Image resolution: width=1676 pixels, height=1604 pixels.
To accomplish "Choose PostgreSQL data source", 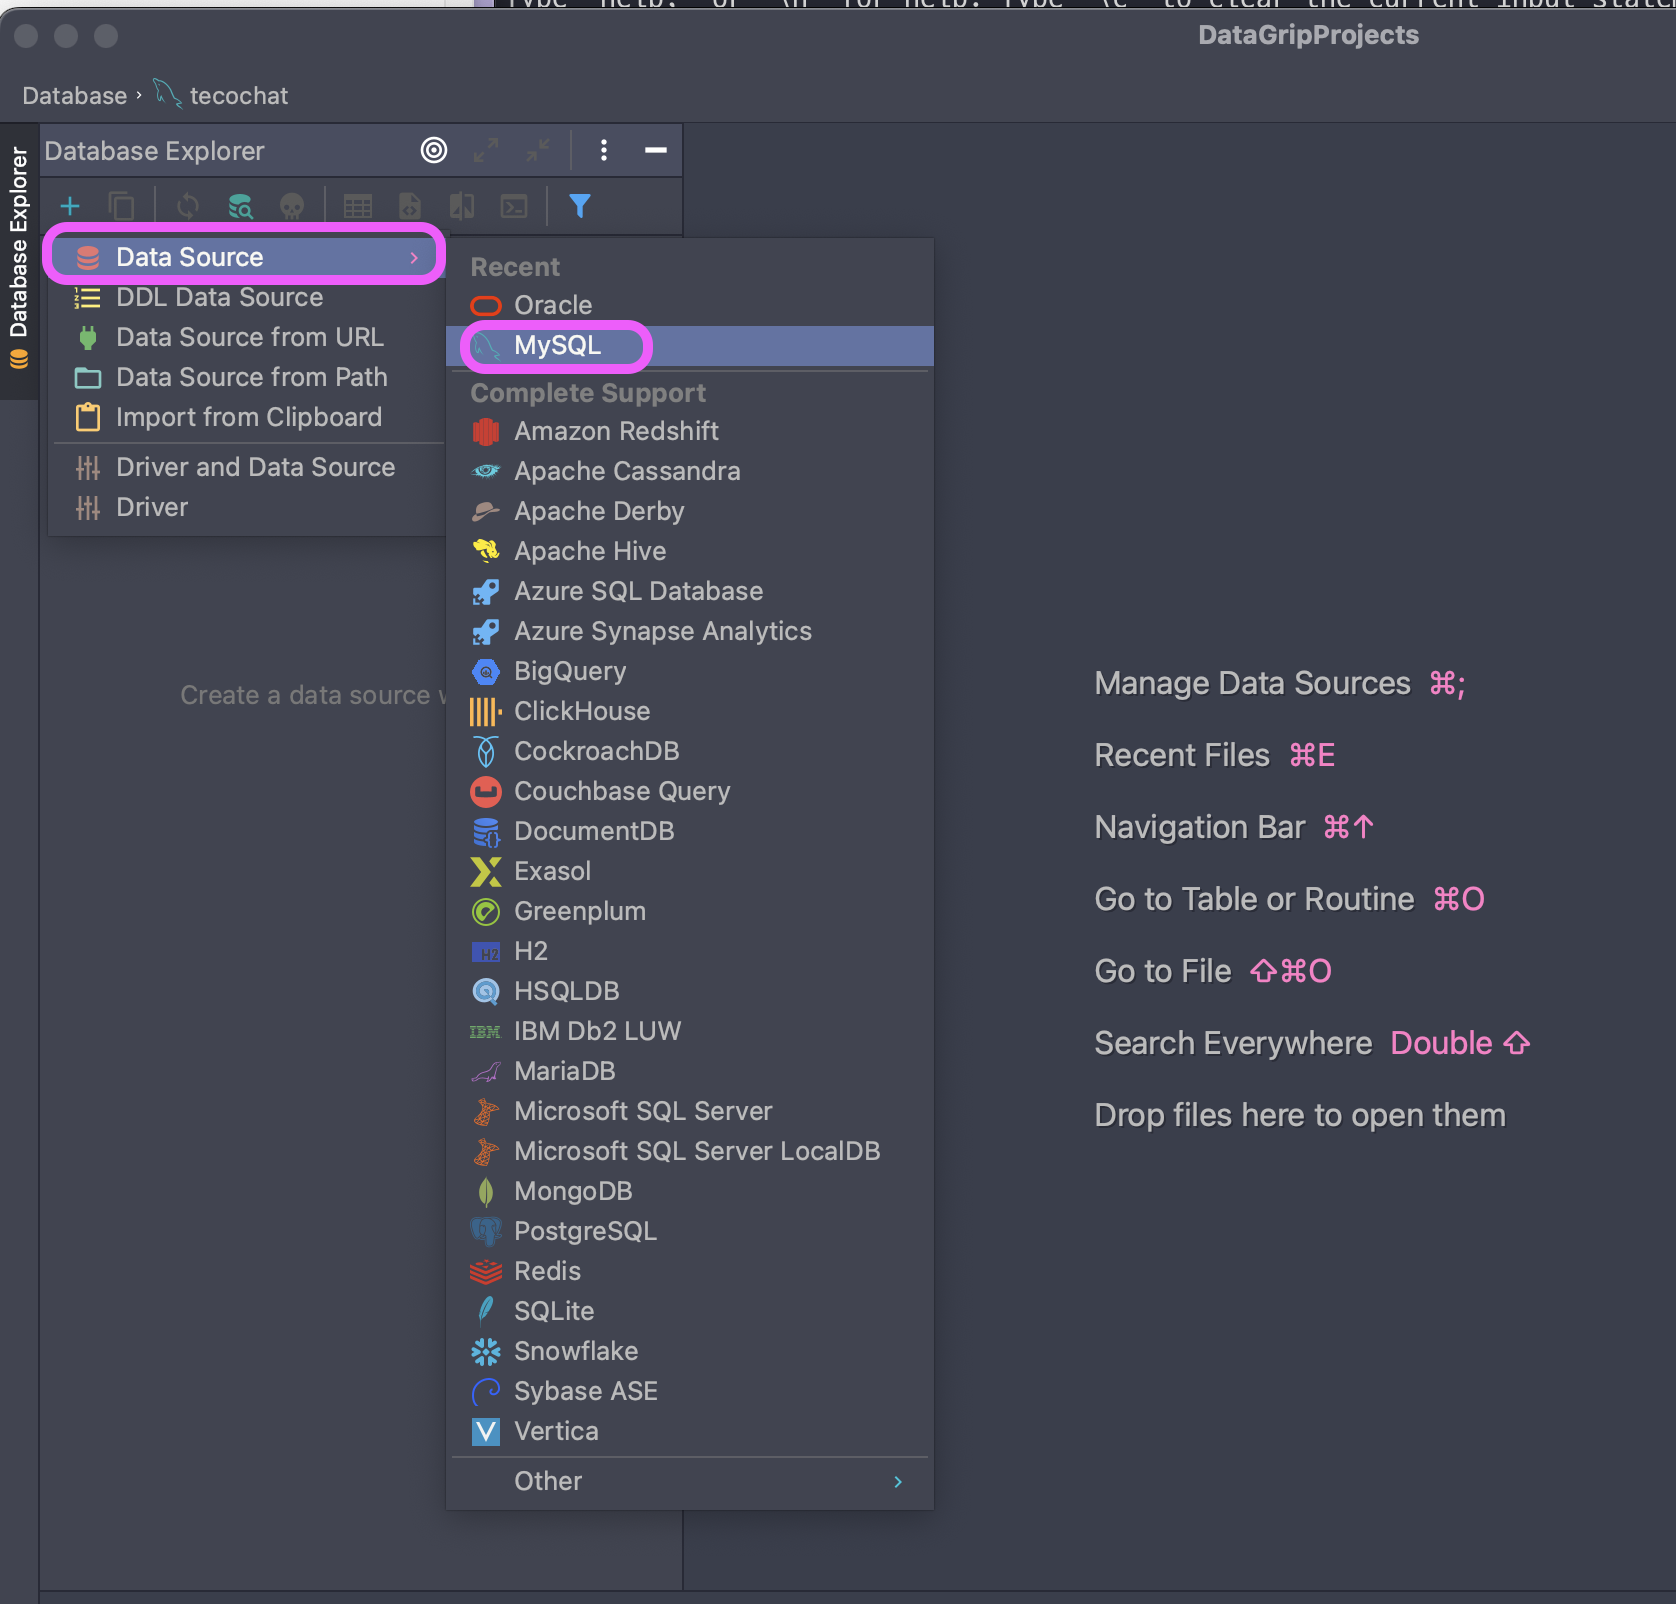I will pyautogui.click(x=690, y=1231).
